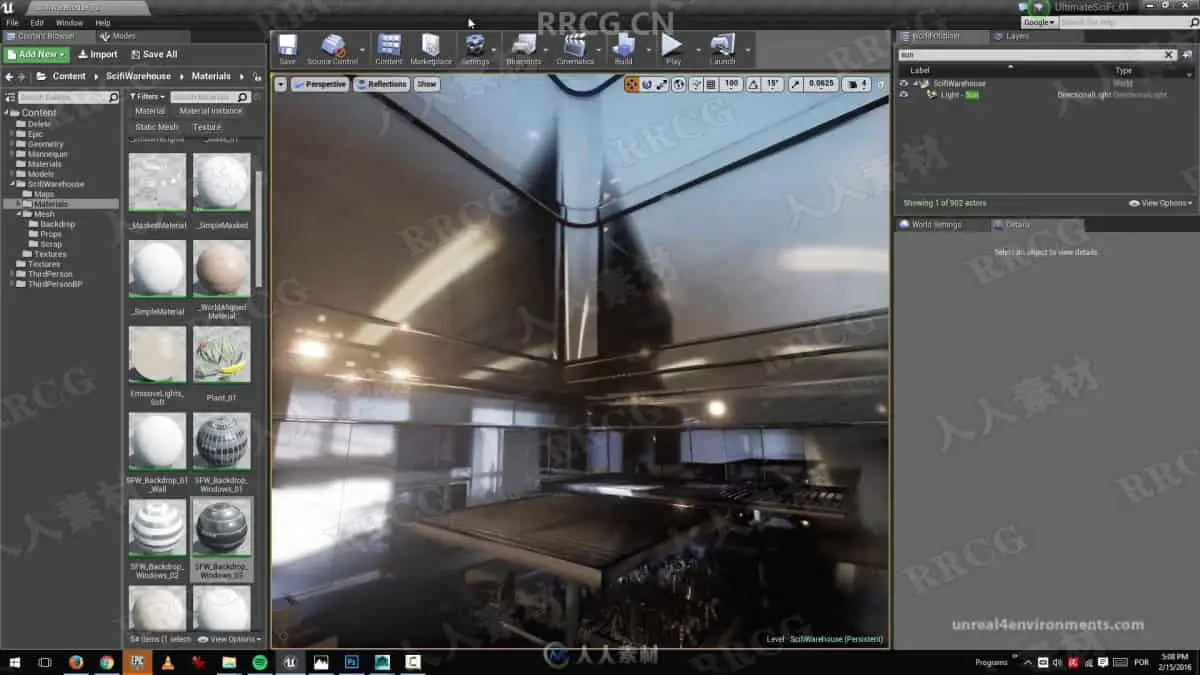Screen dimensions: 1200x675
Task: Open the Window menu
Action: [69, 22]
